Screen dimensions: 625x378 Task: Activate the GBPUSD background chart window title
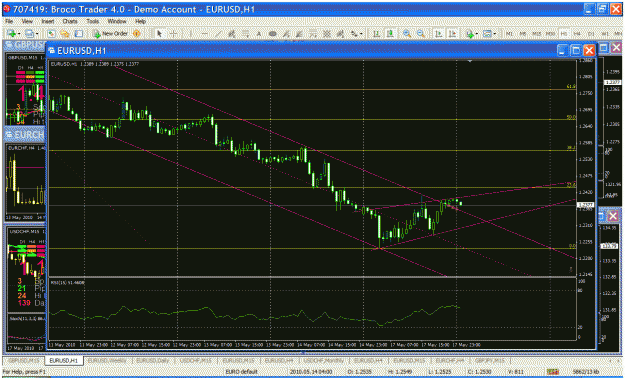coord(26,45)
